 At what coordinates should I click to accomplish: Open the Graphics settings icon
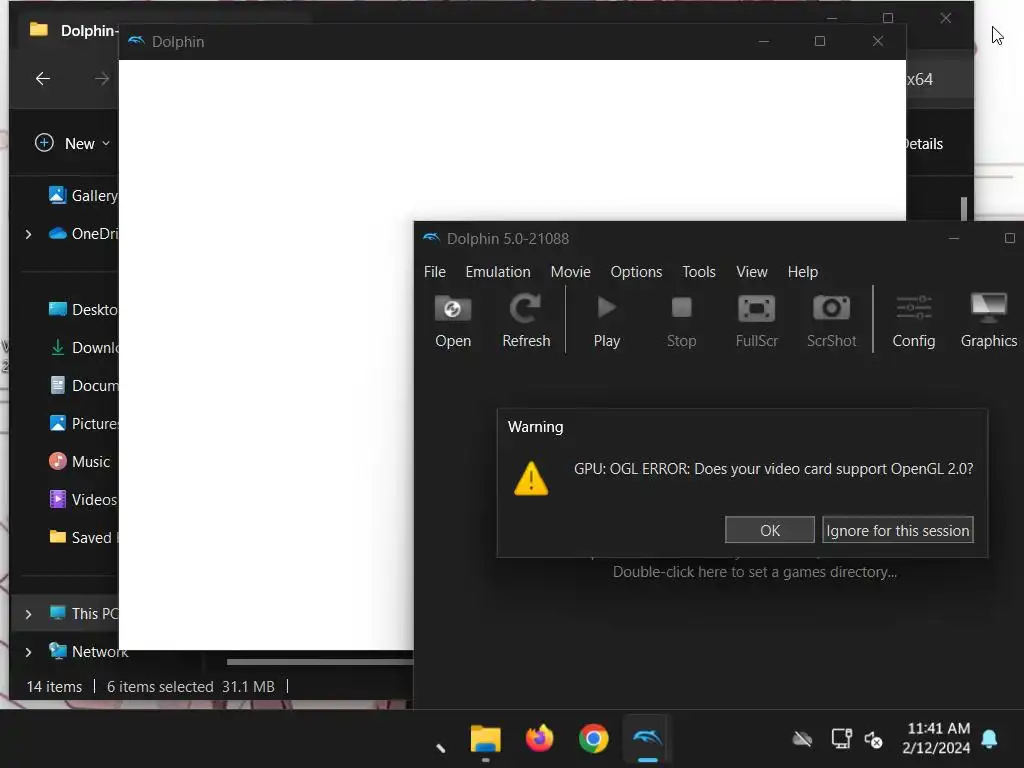click(x=989, y=321)
